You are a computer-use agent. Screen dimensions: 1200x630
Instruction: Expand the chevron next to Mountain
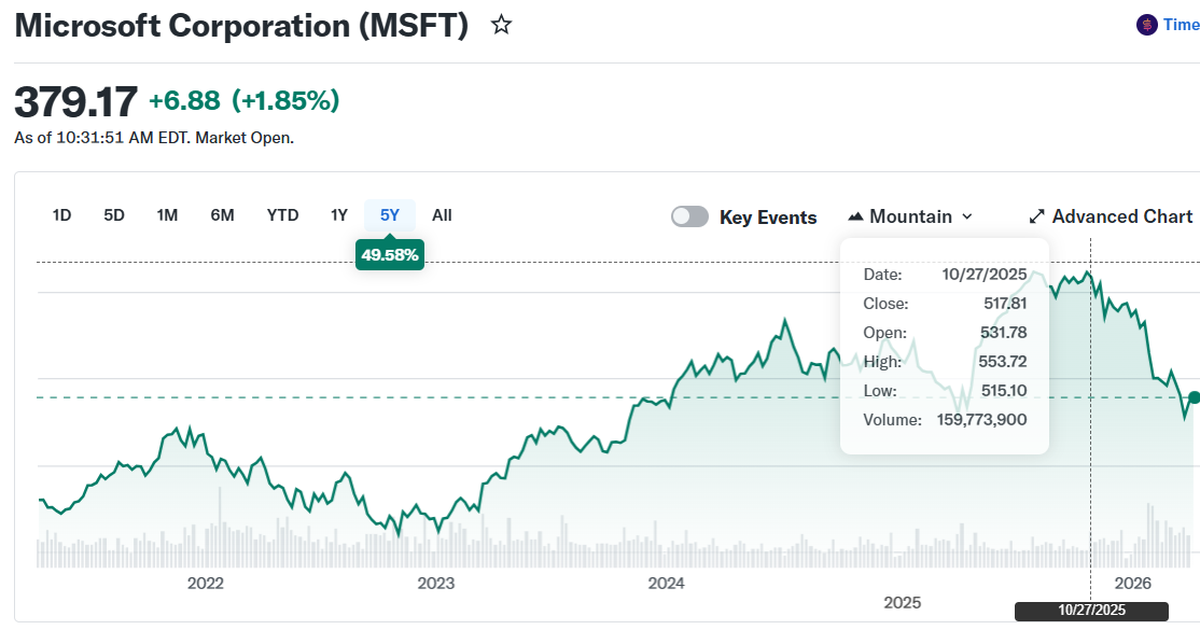(x=967, y=217)
